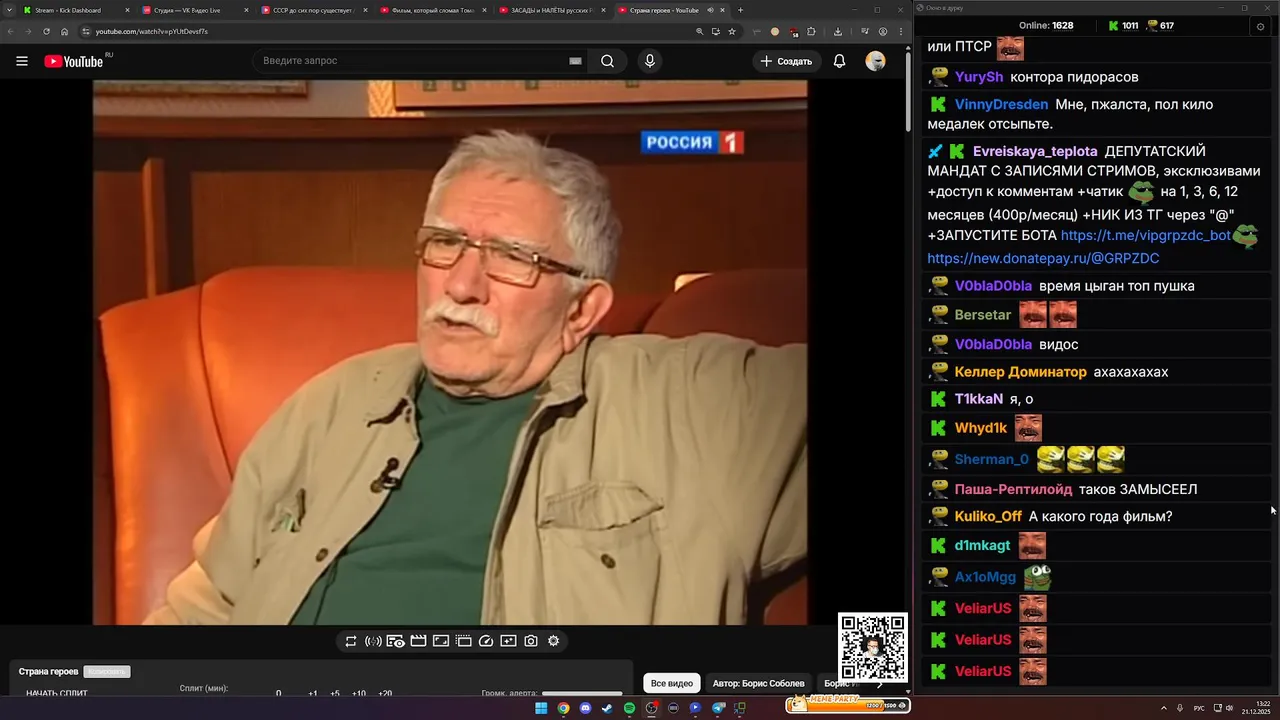Focus the YouTube search field

click(412, 61)
